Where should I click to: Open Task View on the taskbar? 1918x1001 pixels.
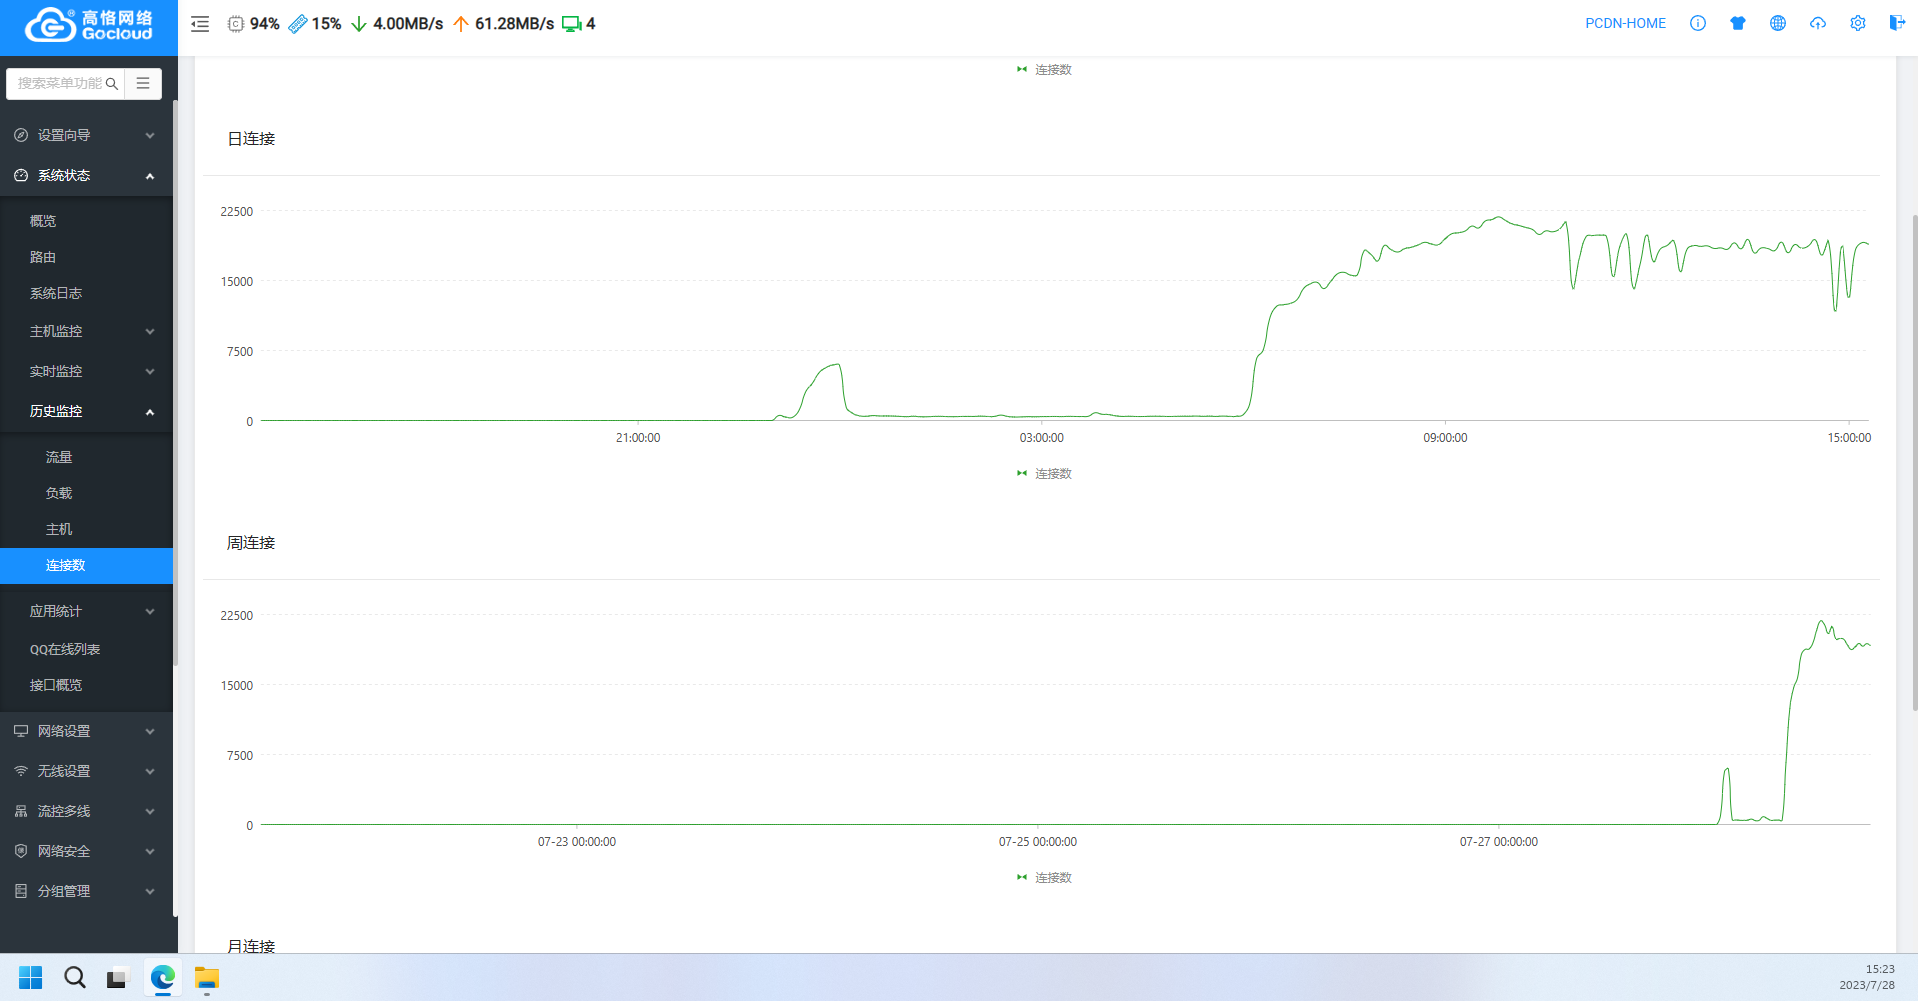(x=118, y=977)
